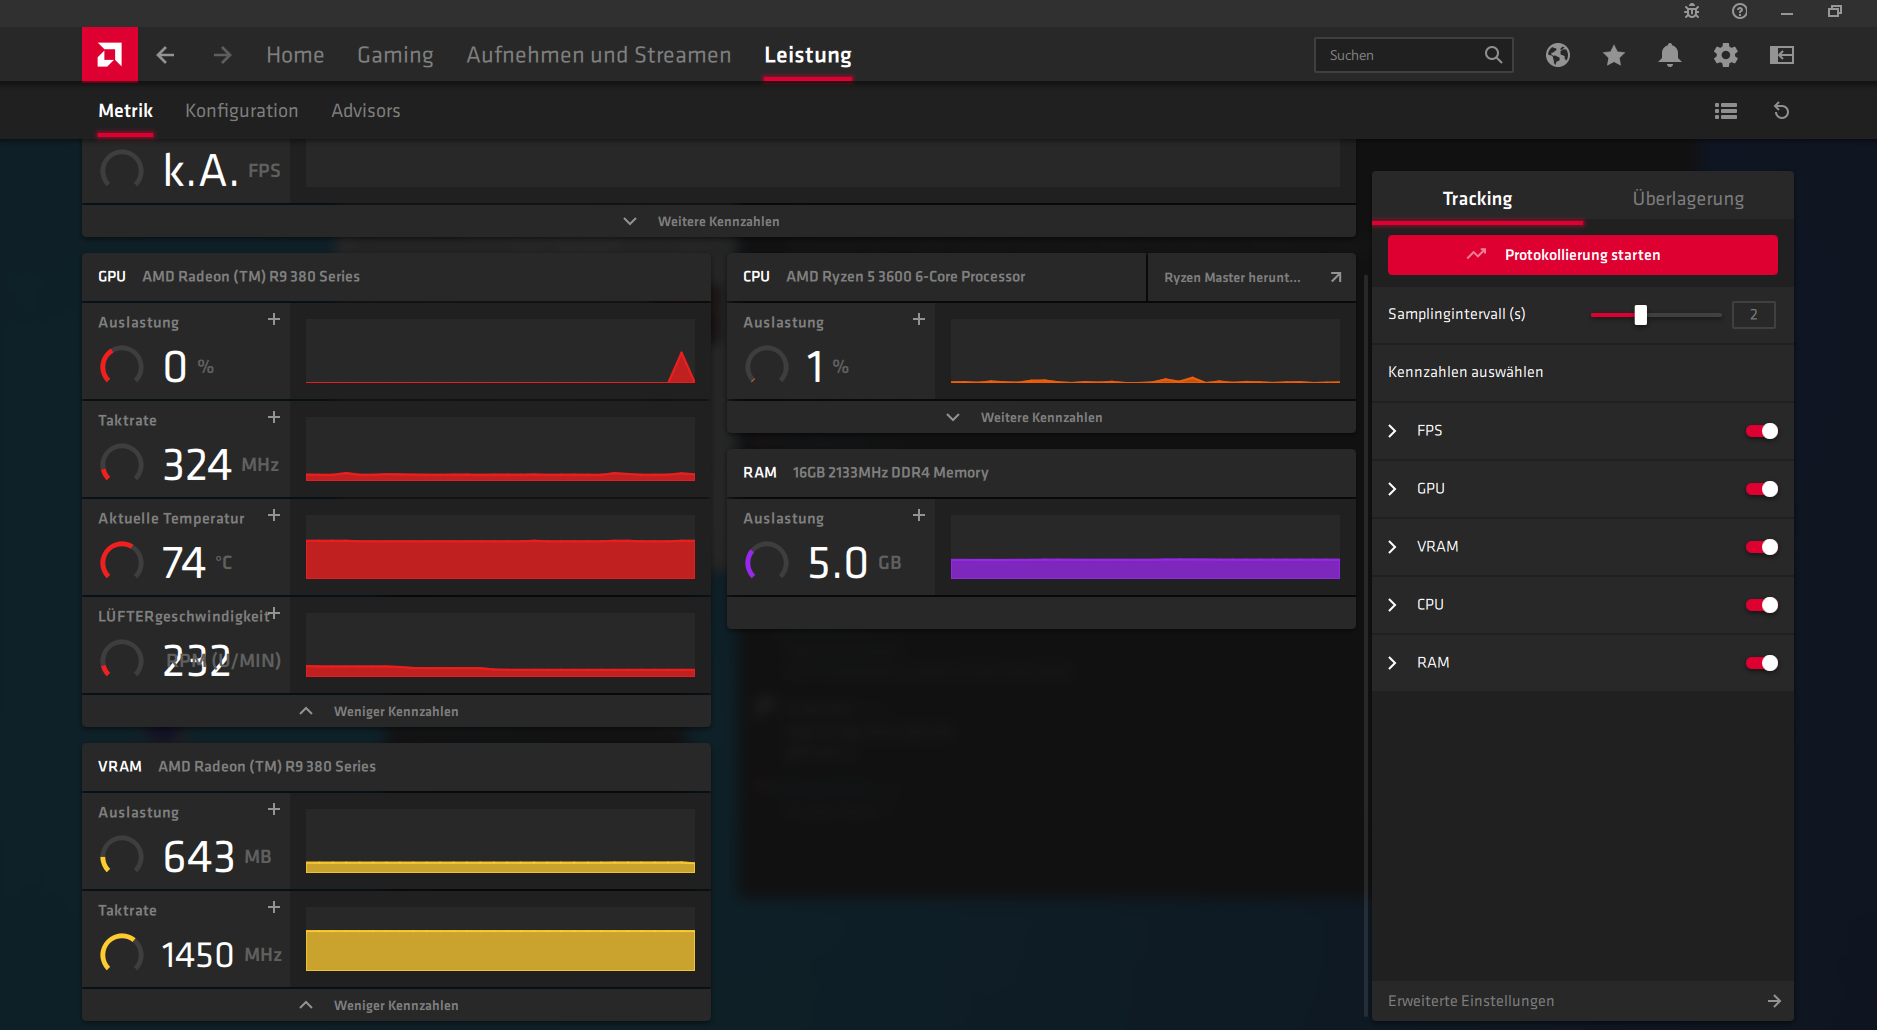The width and height of the screenshot is (1877, 1030).
Task: Click the GPU Taktrate graph
Action: pos(500,449)
